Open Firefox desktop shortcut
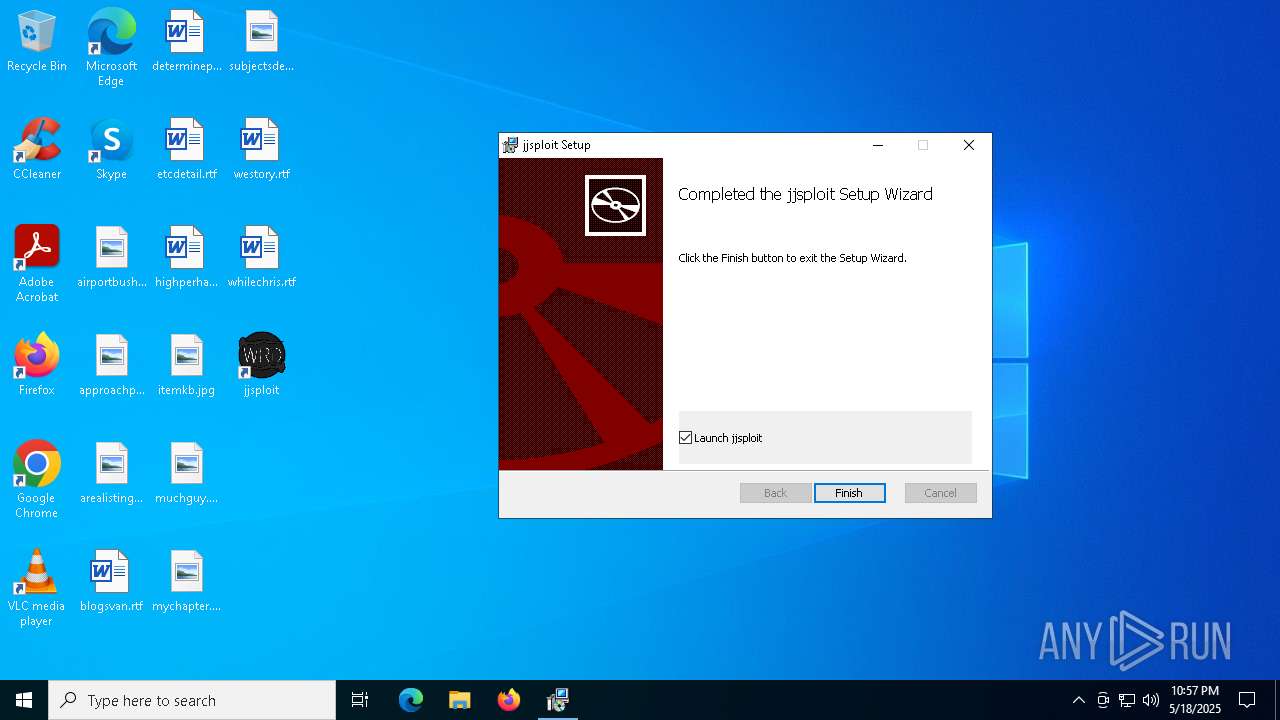Viewport: 1280px width, 720px height. click(x=37, y=366)
